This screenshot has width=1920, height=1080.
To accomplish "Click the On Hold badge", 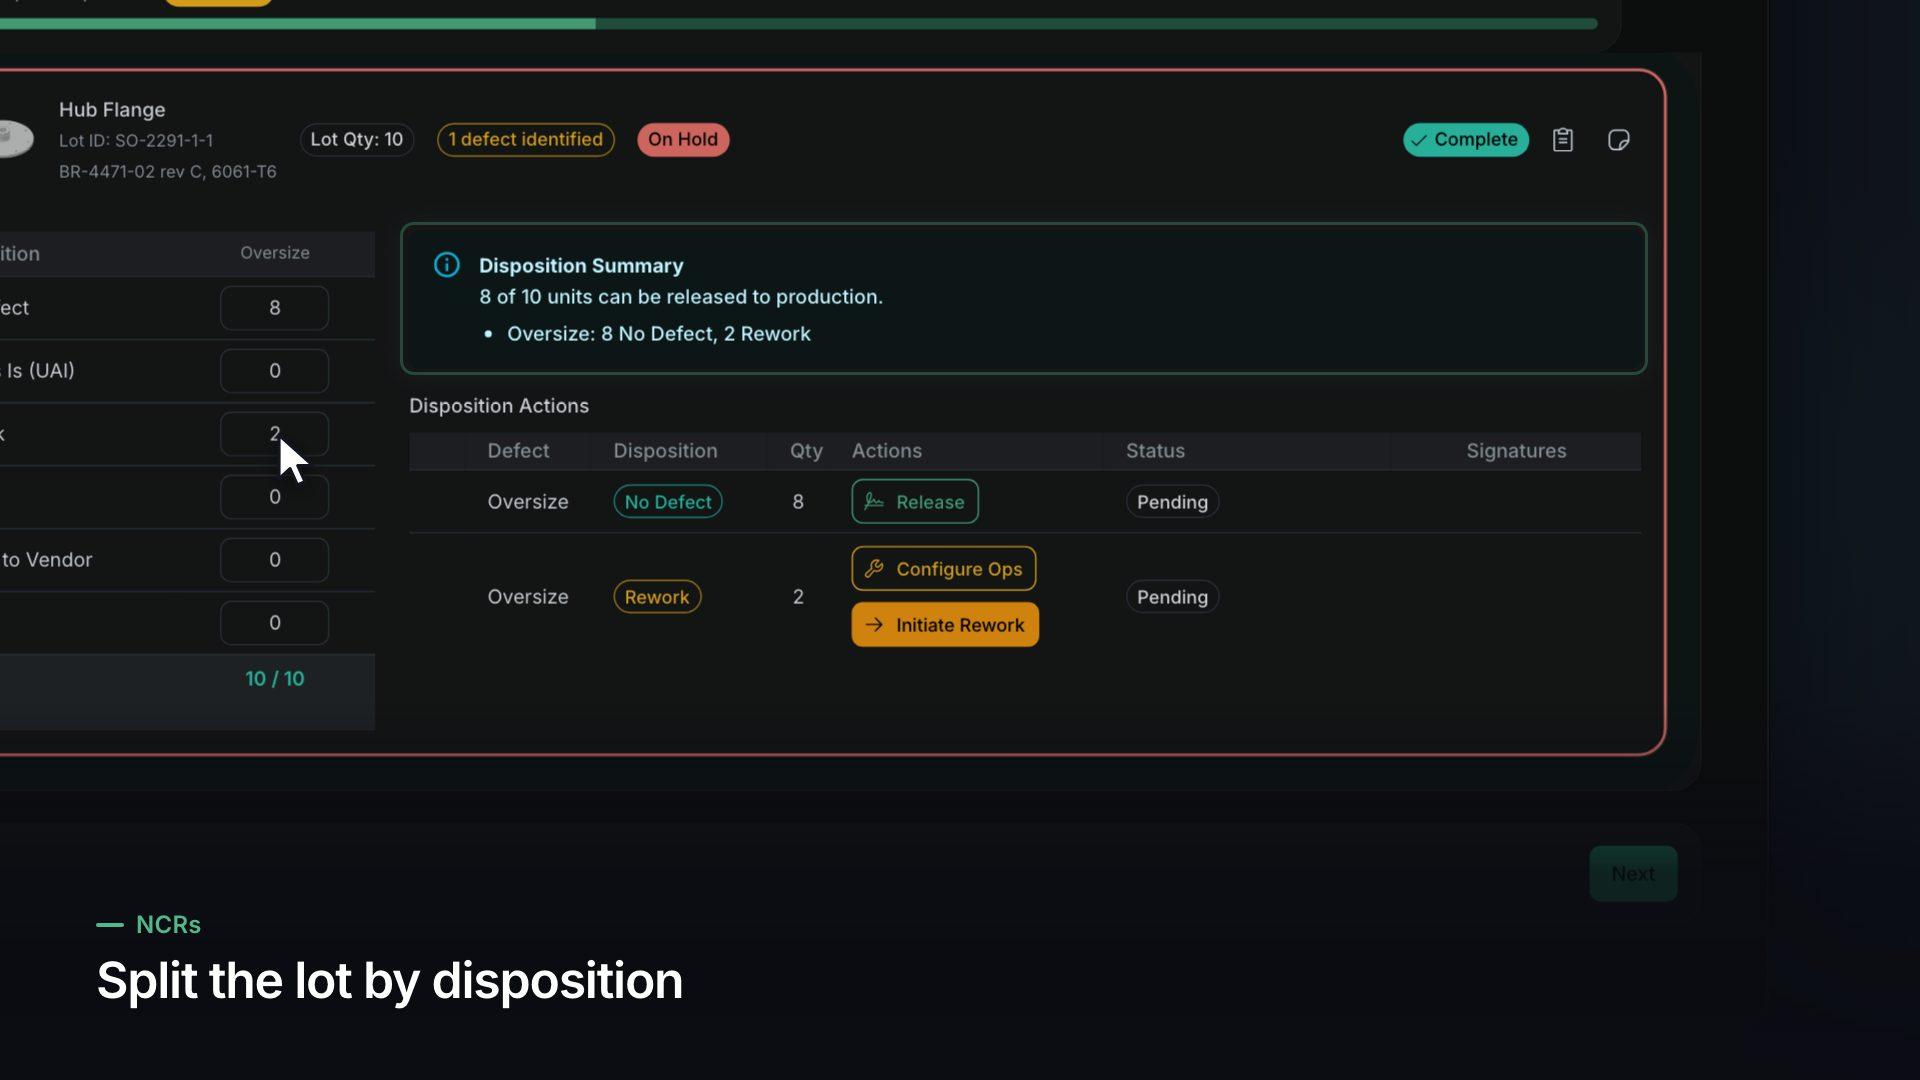I will coord(683,140).
